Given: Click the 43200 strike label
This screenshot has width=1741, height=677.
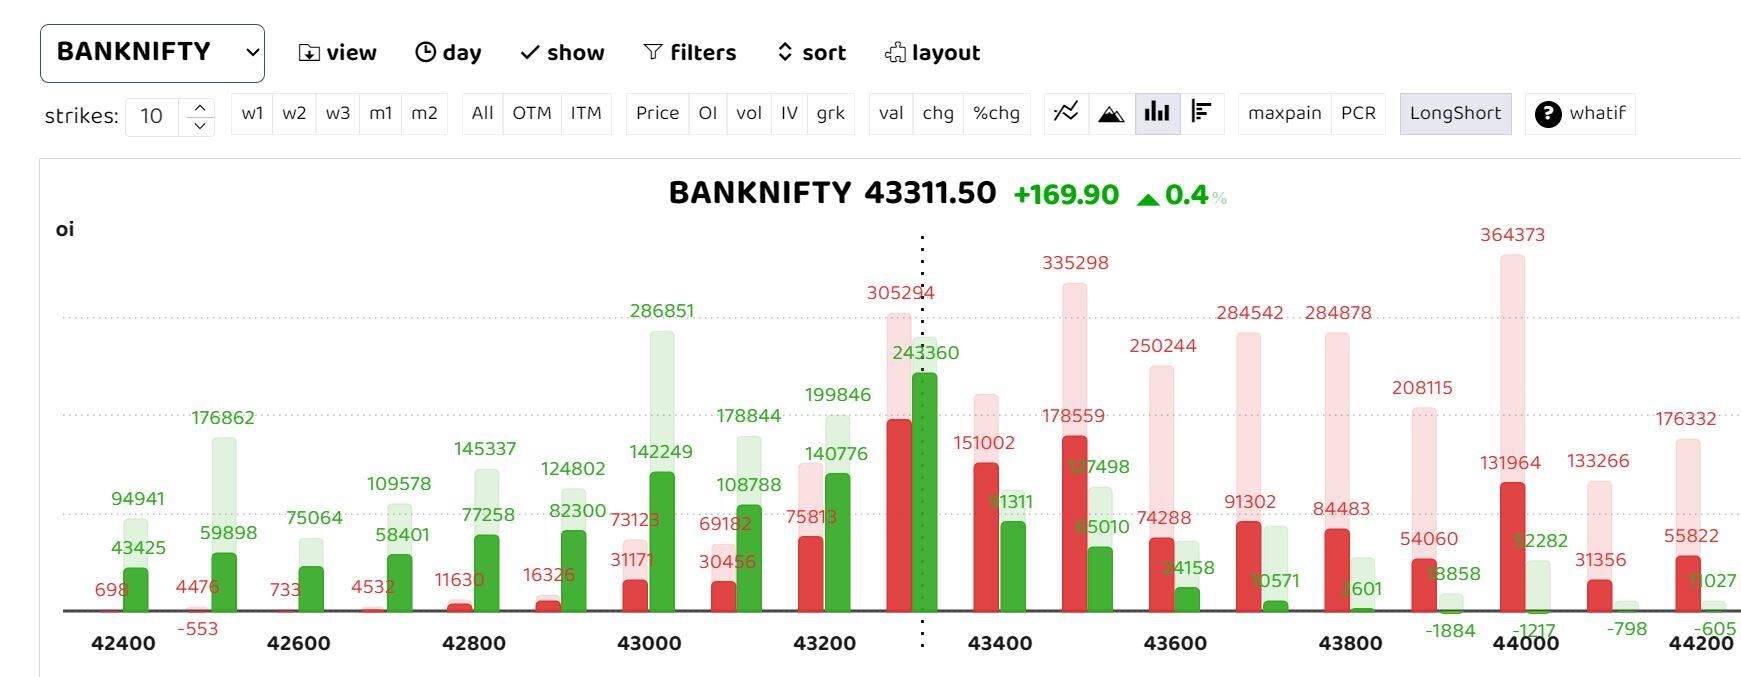Looking at the screenshot, I should coord(824,643).
